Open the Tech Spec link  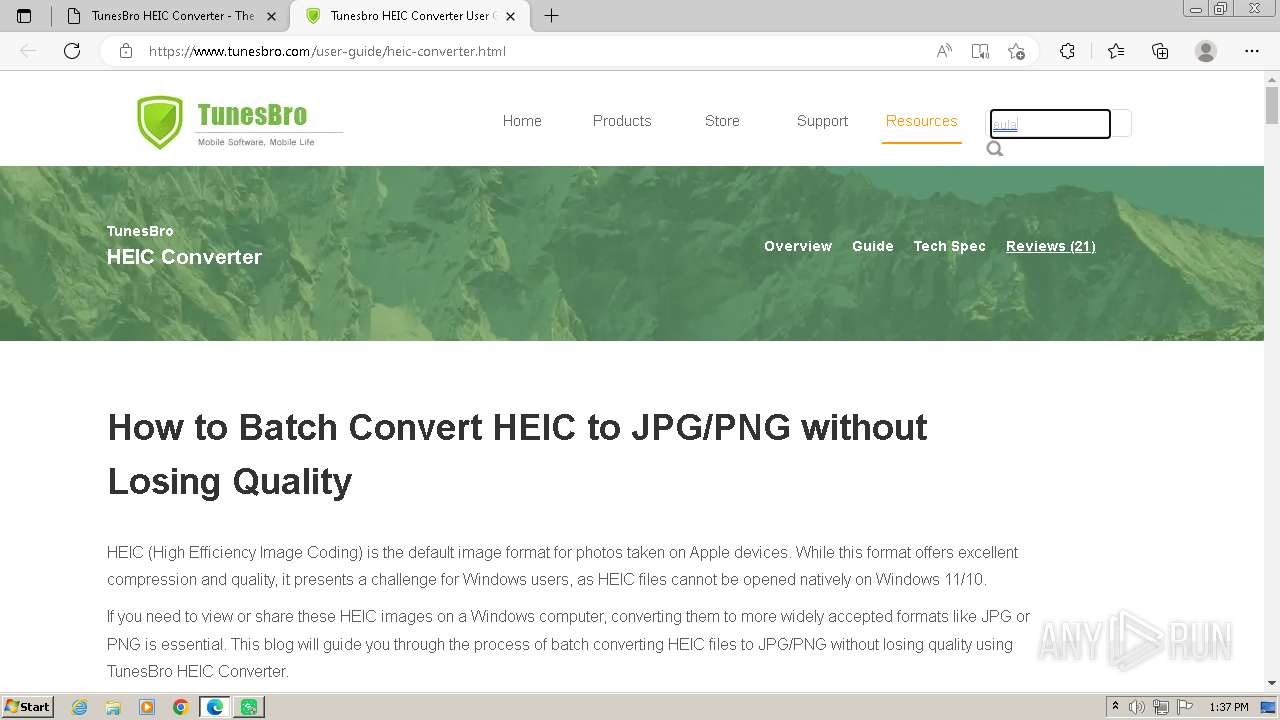(950, 246)
